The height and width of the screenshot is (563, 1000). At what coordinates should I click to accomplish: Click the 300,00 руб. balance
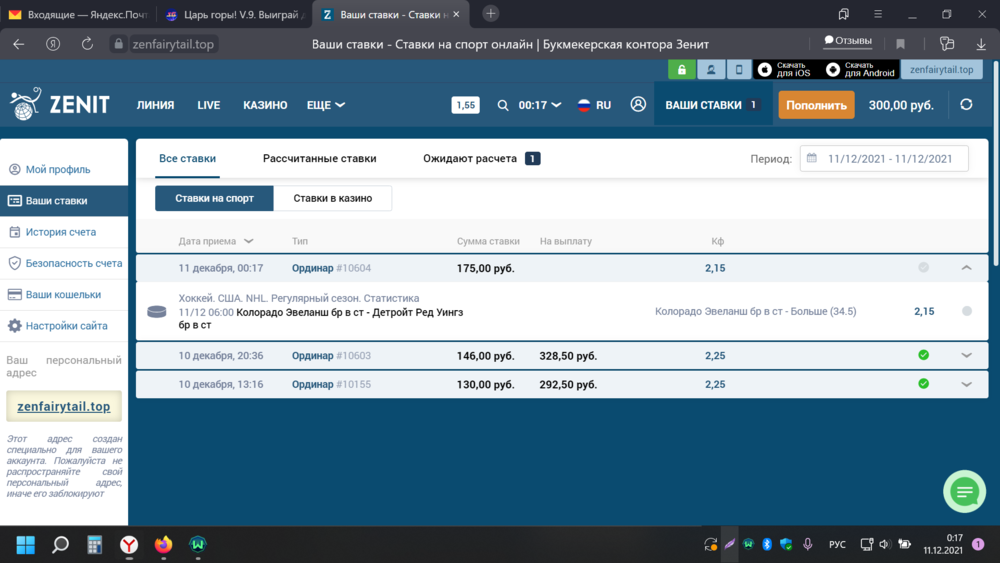click(901, 105)
